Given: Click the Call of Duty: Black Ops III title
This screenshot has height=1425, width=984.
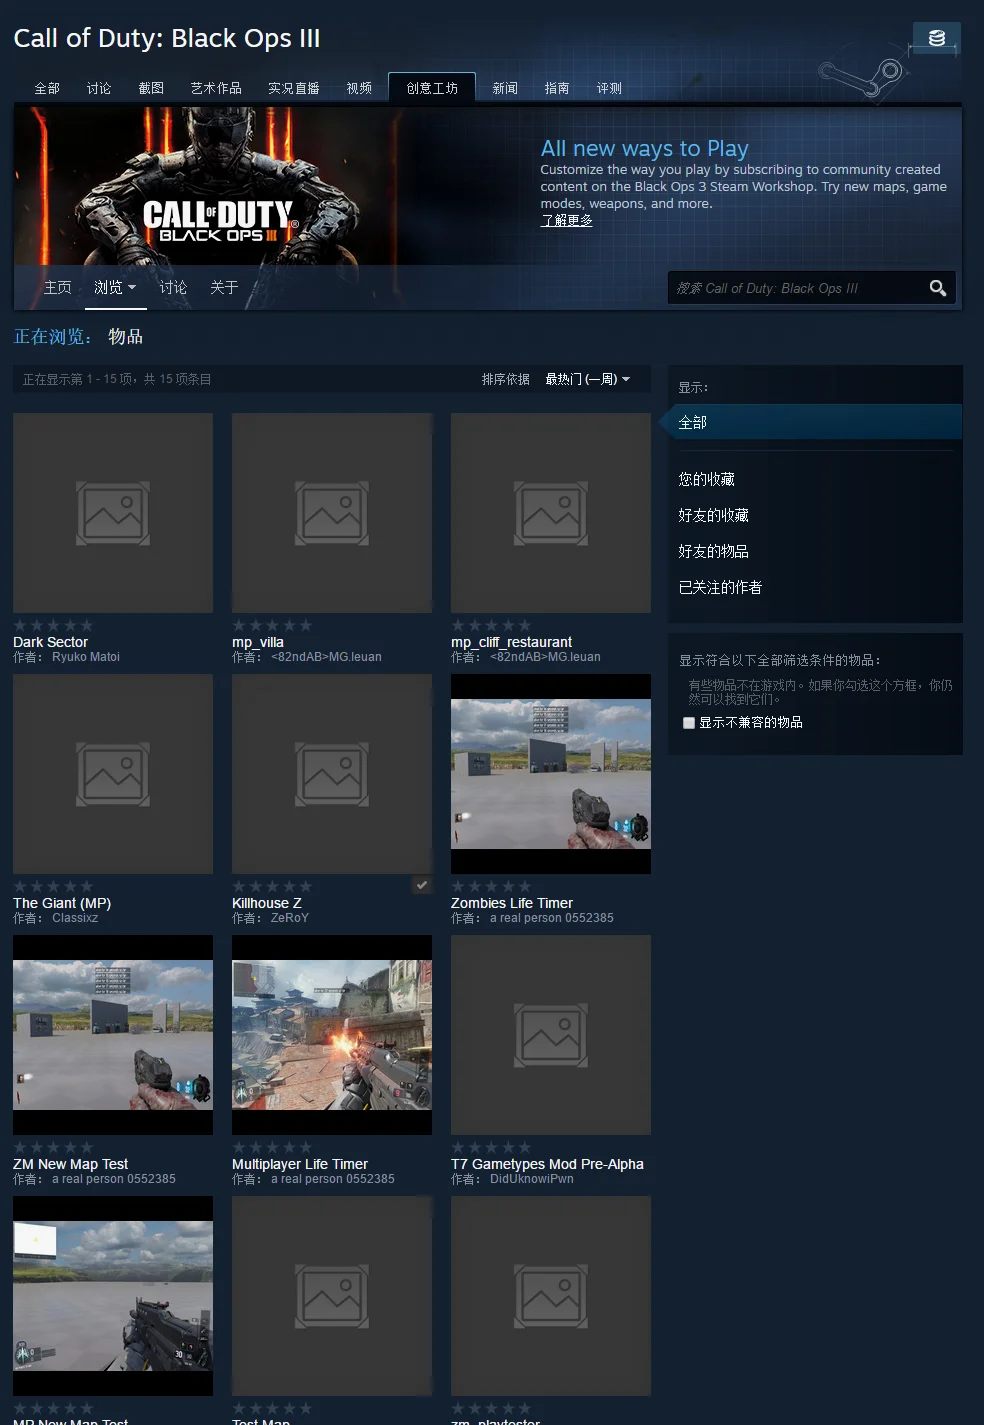Looking at the screenshot, I should pyautogui.click(x=167, y=38).
